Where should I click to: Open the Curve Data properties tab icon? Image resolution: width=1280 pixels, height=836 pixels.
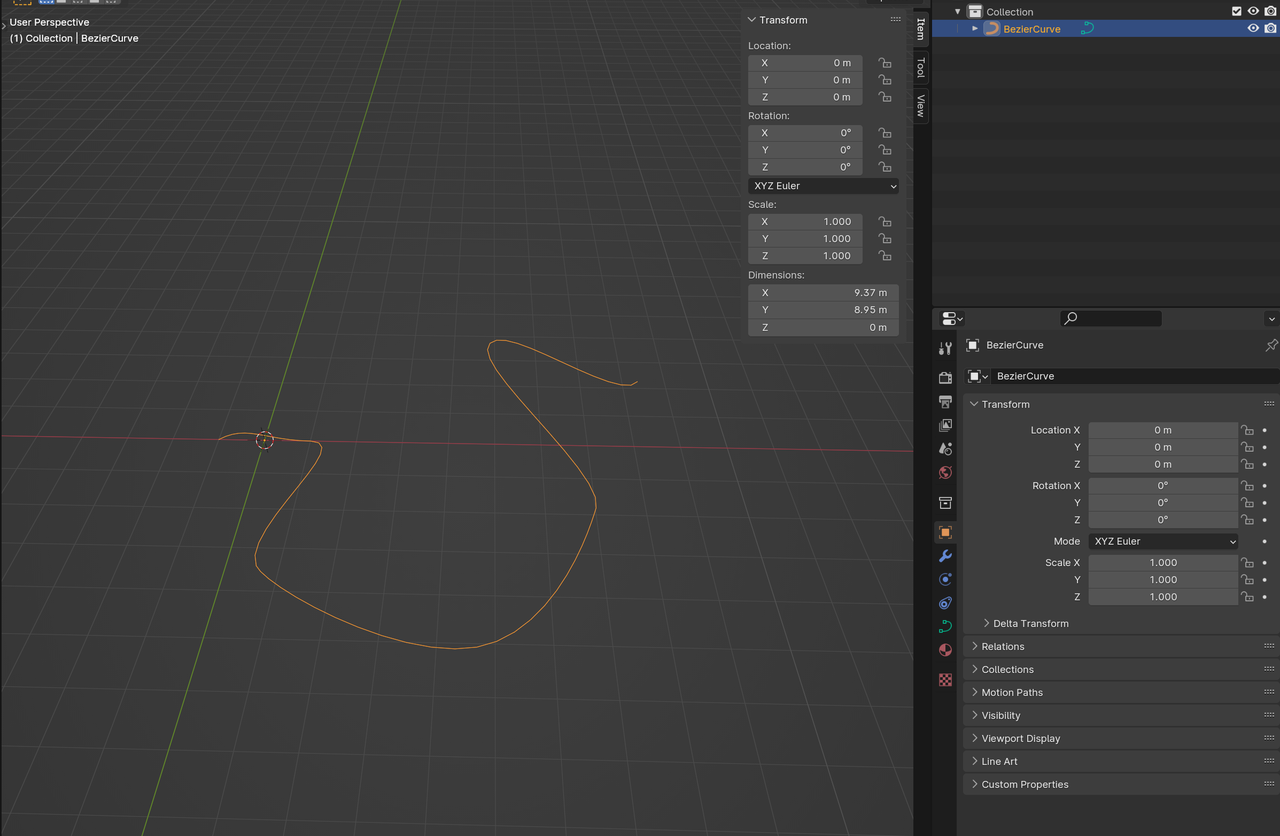pos(945,626)
